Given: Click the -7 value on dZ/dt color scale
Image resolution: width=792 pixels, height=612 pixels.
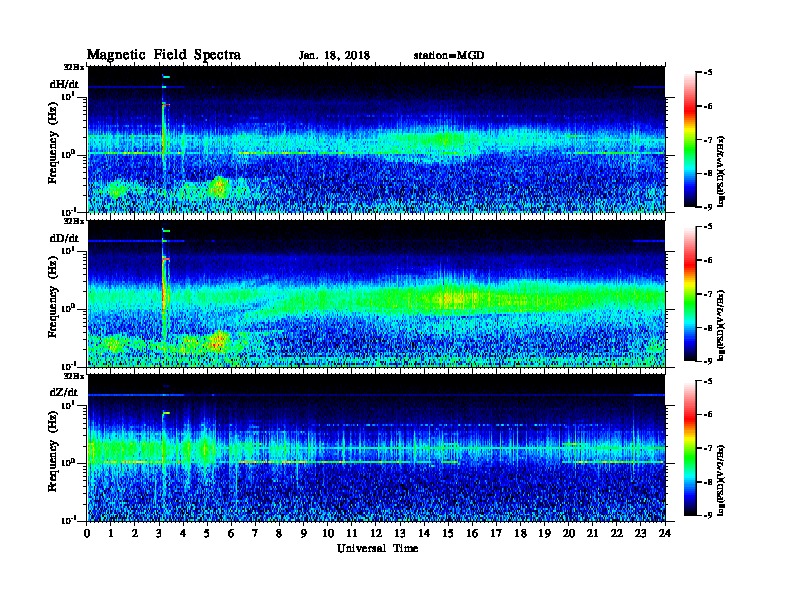Looking at the screenshot, I should (708, 448).
